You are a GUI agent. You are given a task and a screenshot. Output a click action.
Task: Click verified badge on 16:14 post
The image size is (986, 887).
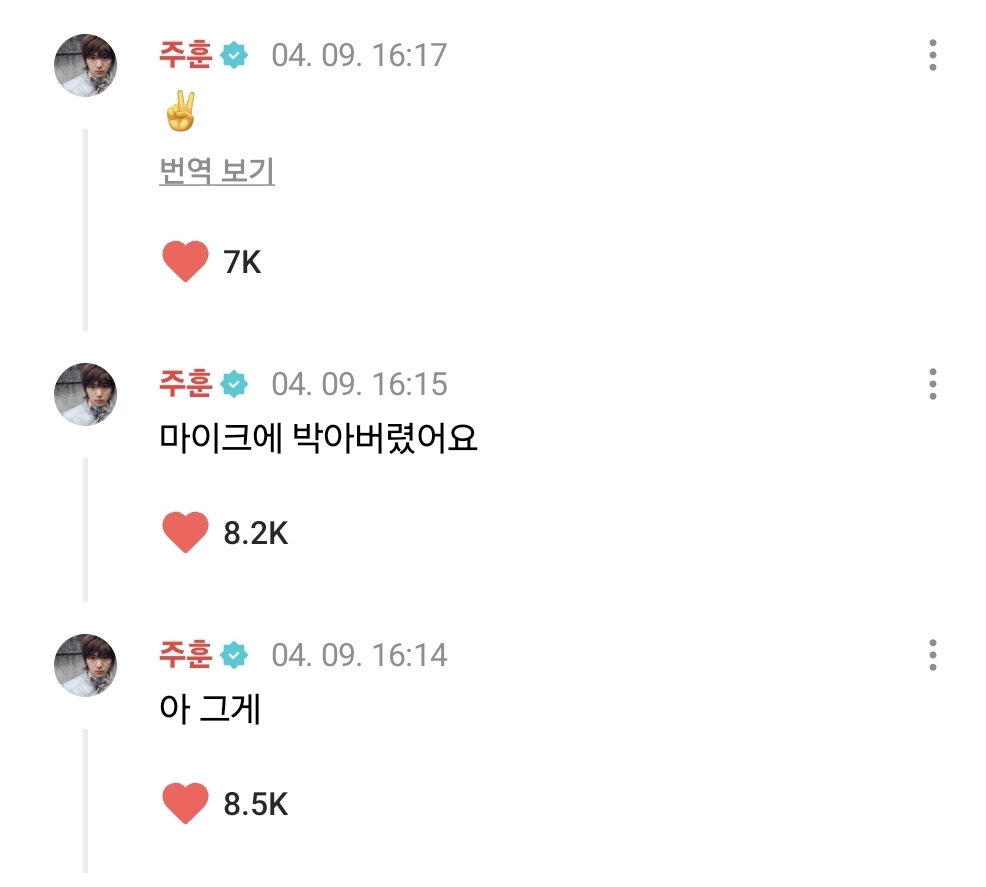(x=235, y=655)
